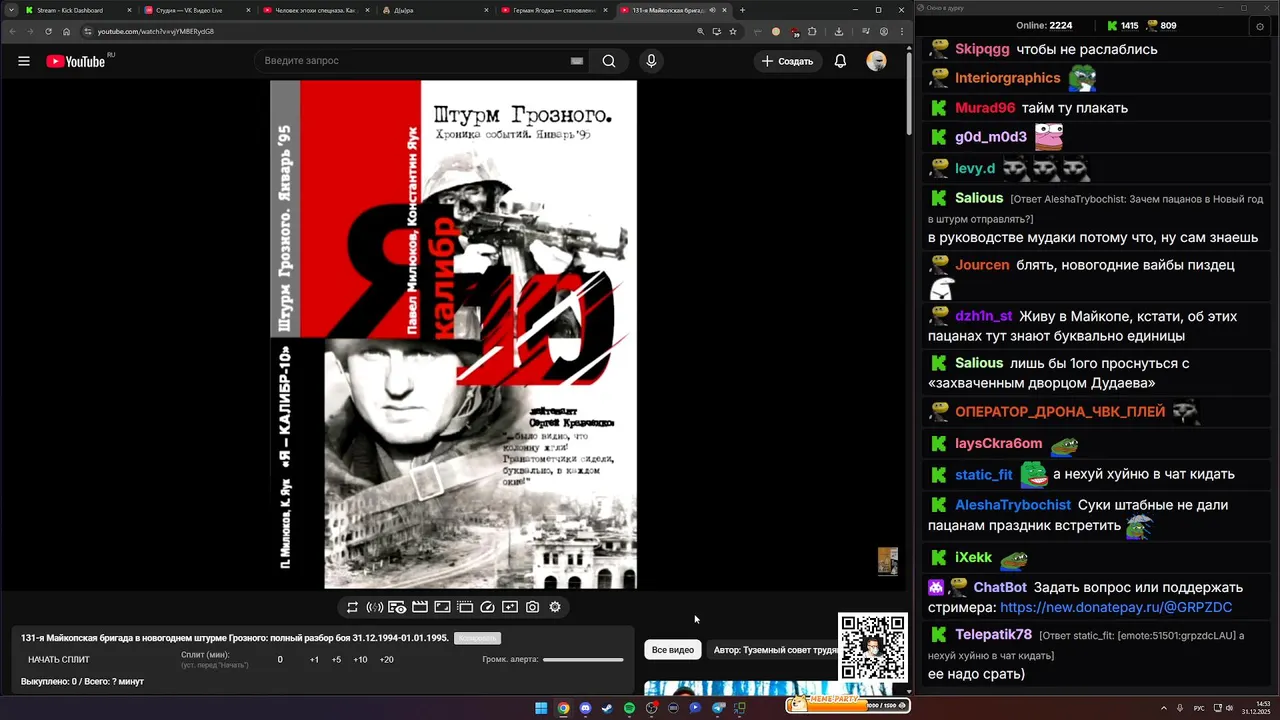Image resolution: width=1280 pixels, height=720 pixels.
Task: Click the eye display toolbar icon
Action: click(x=397, y=607)
